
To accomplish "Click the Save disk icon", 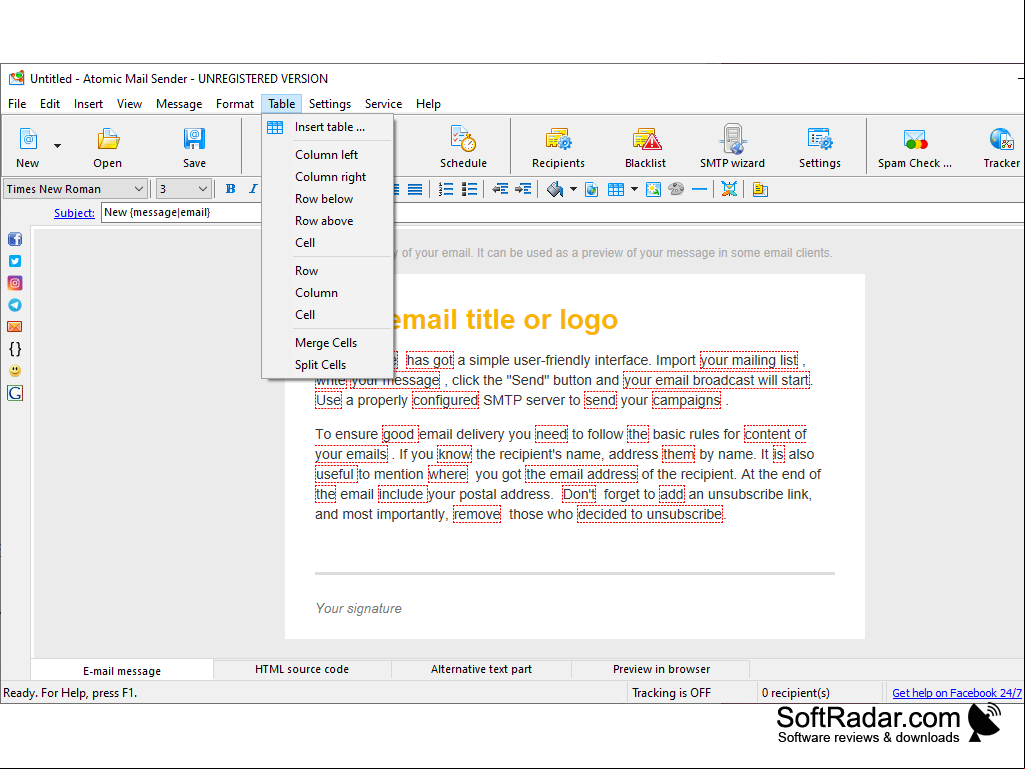I will coord(194,139).
